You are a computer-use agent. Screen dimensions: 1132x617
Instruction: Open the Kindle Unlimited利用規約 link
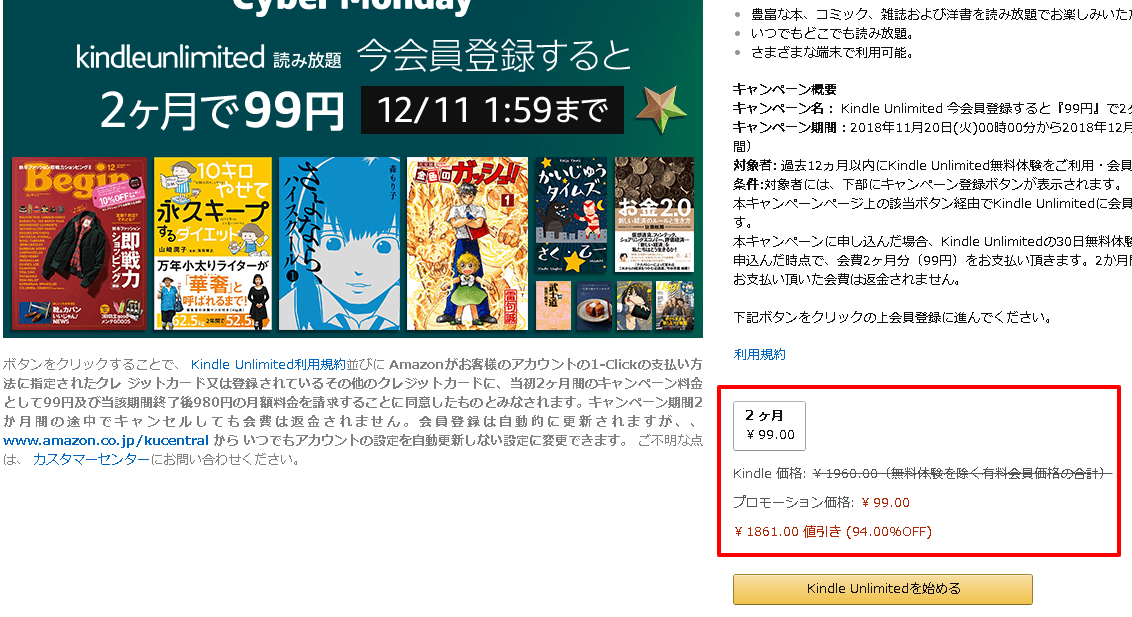268,364
